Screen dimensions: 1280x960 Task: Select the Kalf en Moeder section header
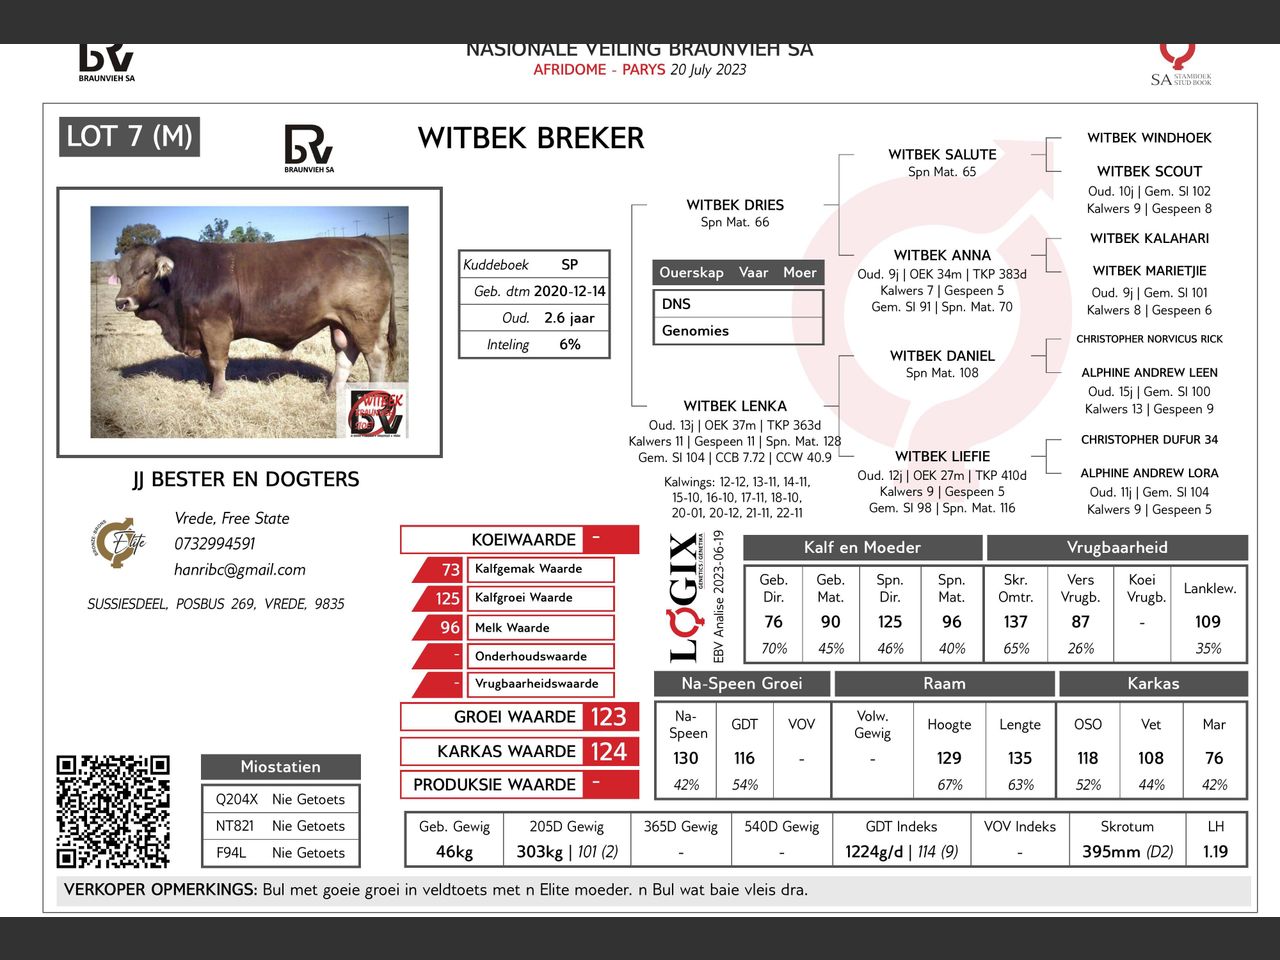click(863, 547)
